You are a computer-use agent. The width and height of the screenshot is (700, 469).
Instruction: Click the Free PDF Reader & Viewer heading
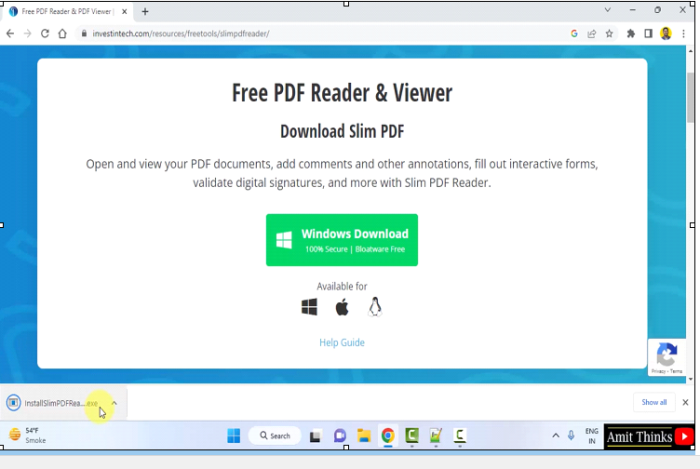point(342,93)
